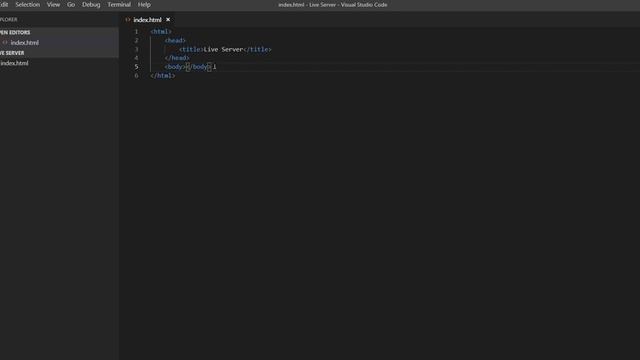The width and height of the screenshot is (640, 360).
Task: Click the closing html tag on line 6
Action: click(162, 76)
